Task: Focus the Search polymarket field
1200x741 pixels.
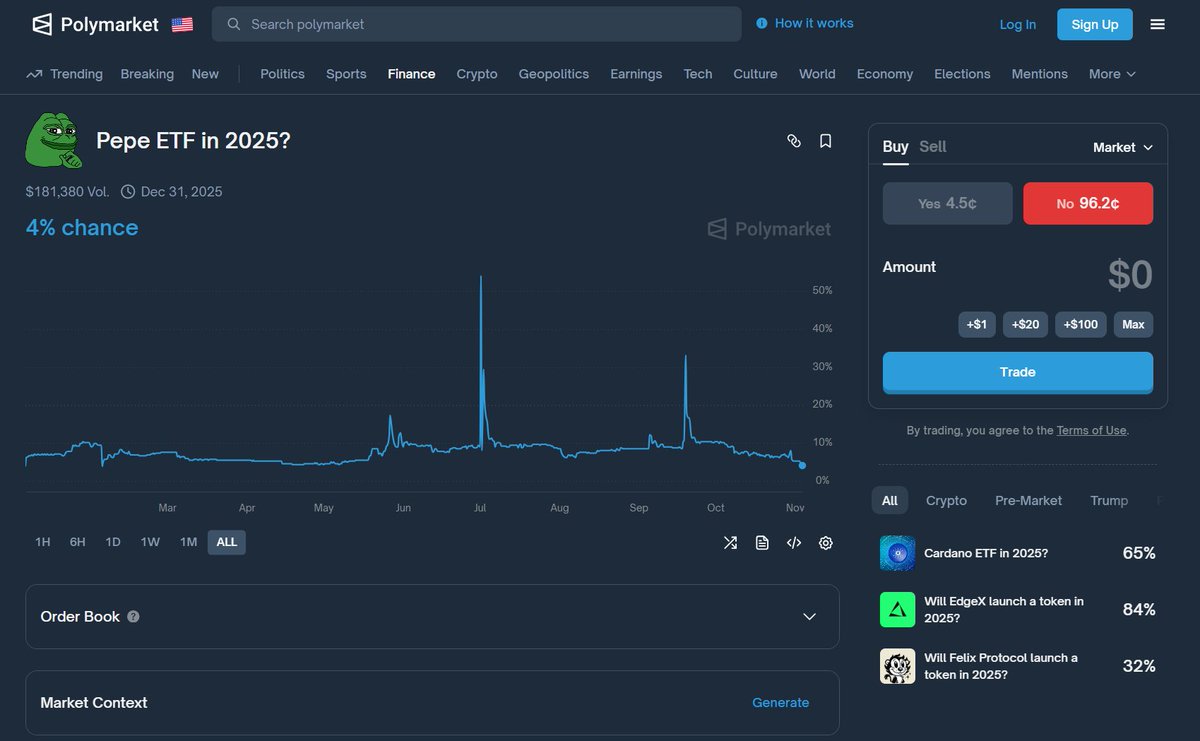Action: (476, 24)
